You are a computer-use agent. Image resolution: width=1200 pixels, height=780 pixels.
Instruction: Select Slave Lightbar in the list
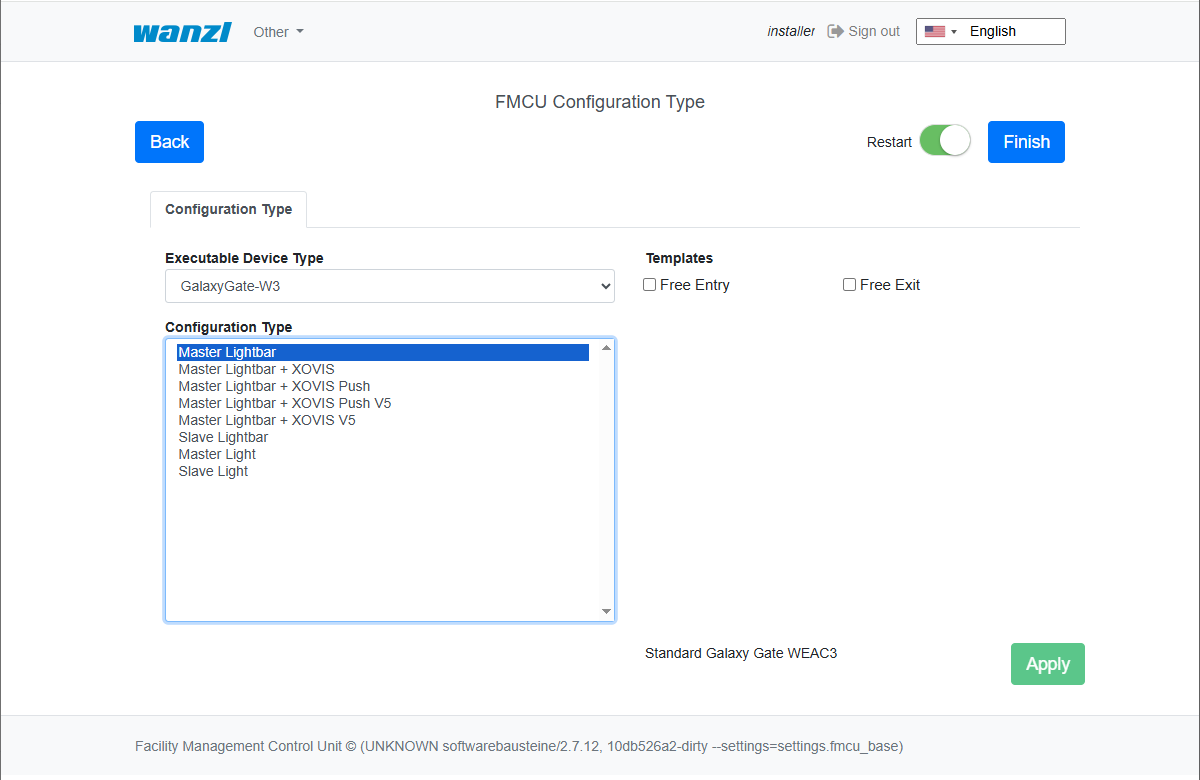[x=223, y=437]
